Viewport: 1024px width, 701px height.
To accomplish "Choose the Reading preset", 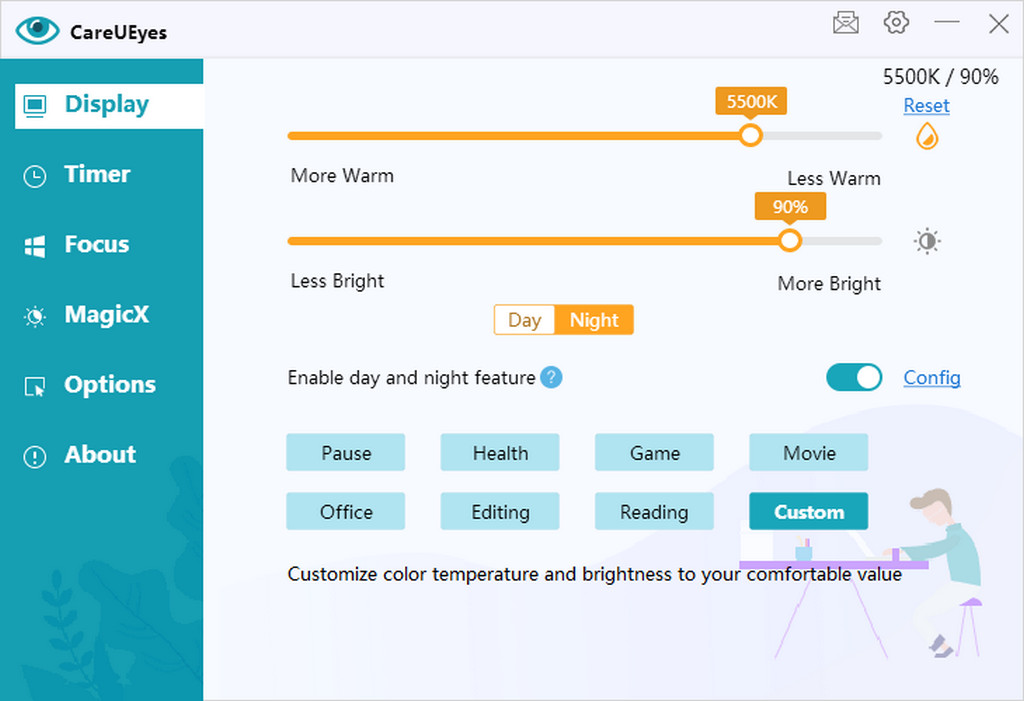I will click(x=654, y=511).
